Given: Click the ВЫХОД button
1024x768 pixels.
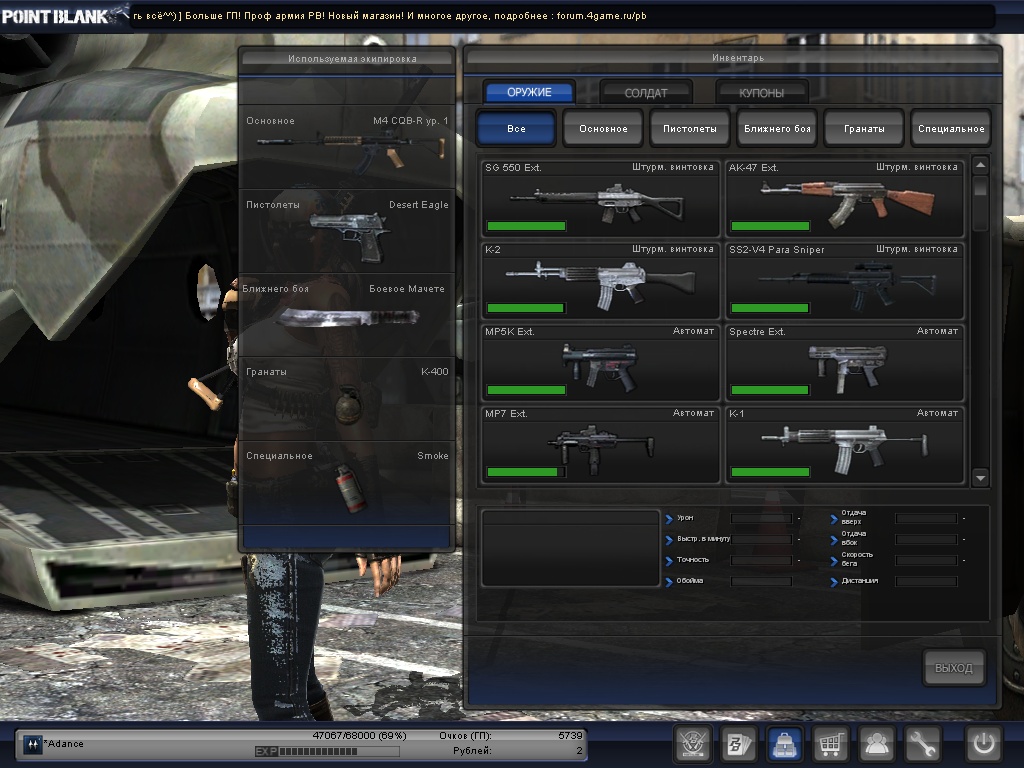Looking at the screenshot, I should click(x=953, y=667).
